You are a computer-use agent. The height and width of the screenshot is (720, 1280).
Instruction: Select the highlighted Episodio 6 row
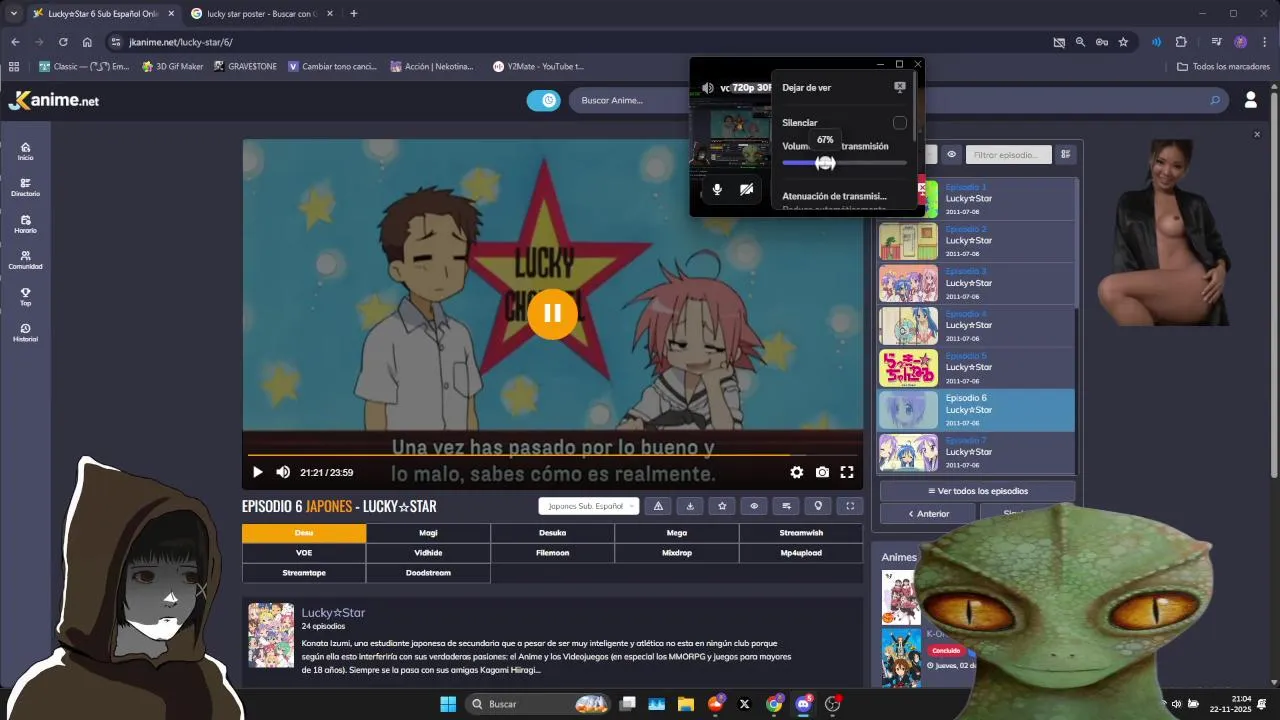[x=976, y=410]
